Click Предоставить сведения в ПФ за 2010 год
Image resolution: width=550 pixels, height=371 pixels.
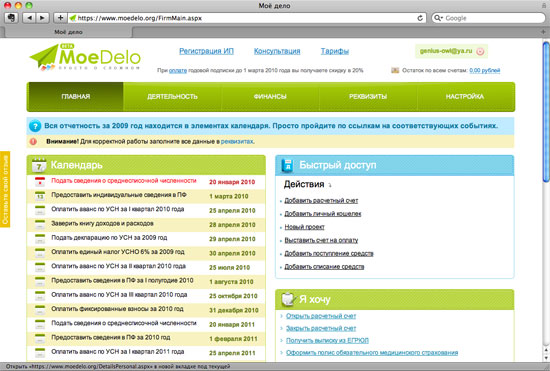(110, 337)
